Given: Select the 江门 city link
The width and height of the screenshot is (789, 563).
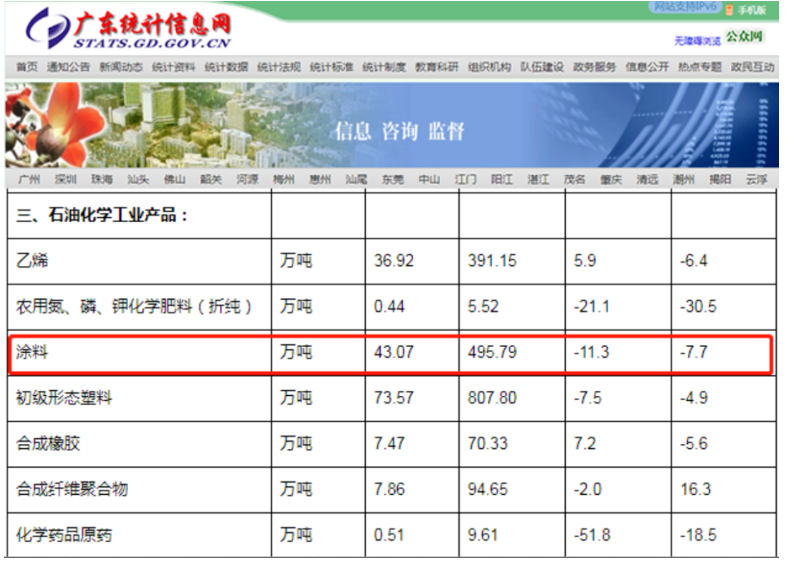Looking at the screenshot, I should click(465, 180).
